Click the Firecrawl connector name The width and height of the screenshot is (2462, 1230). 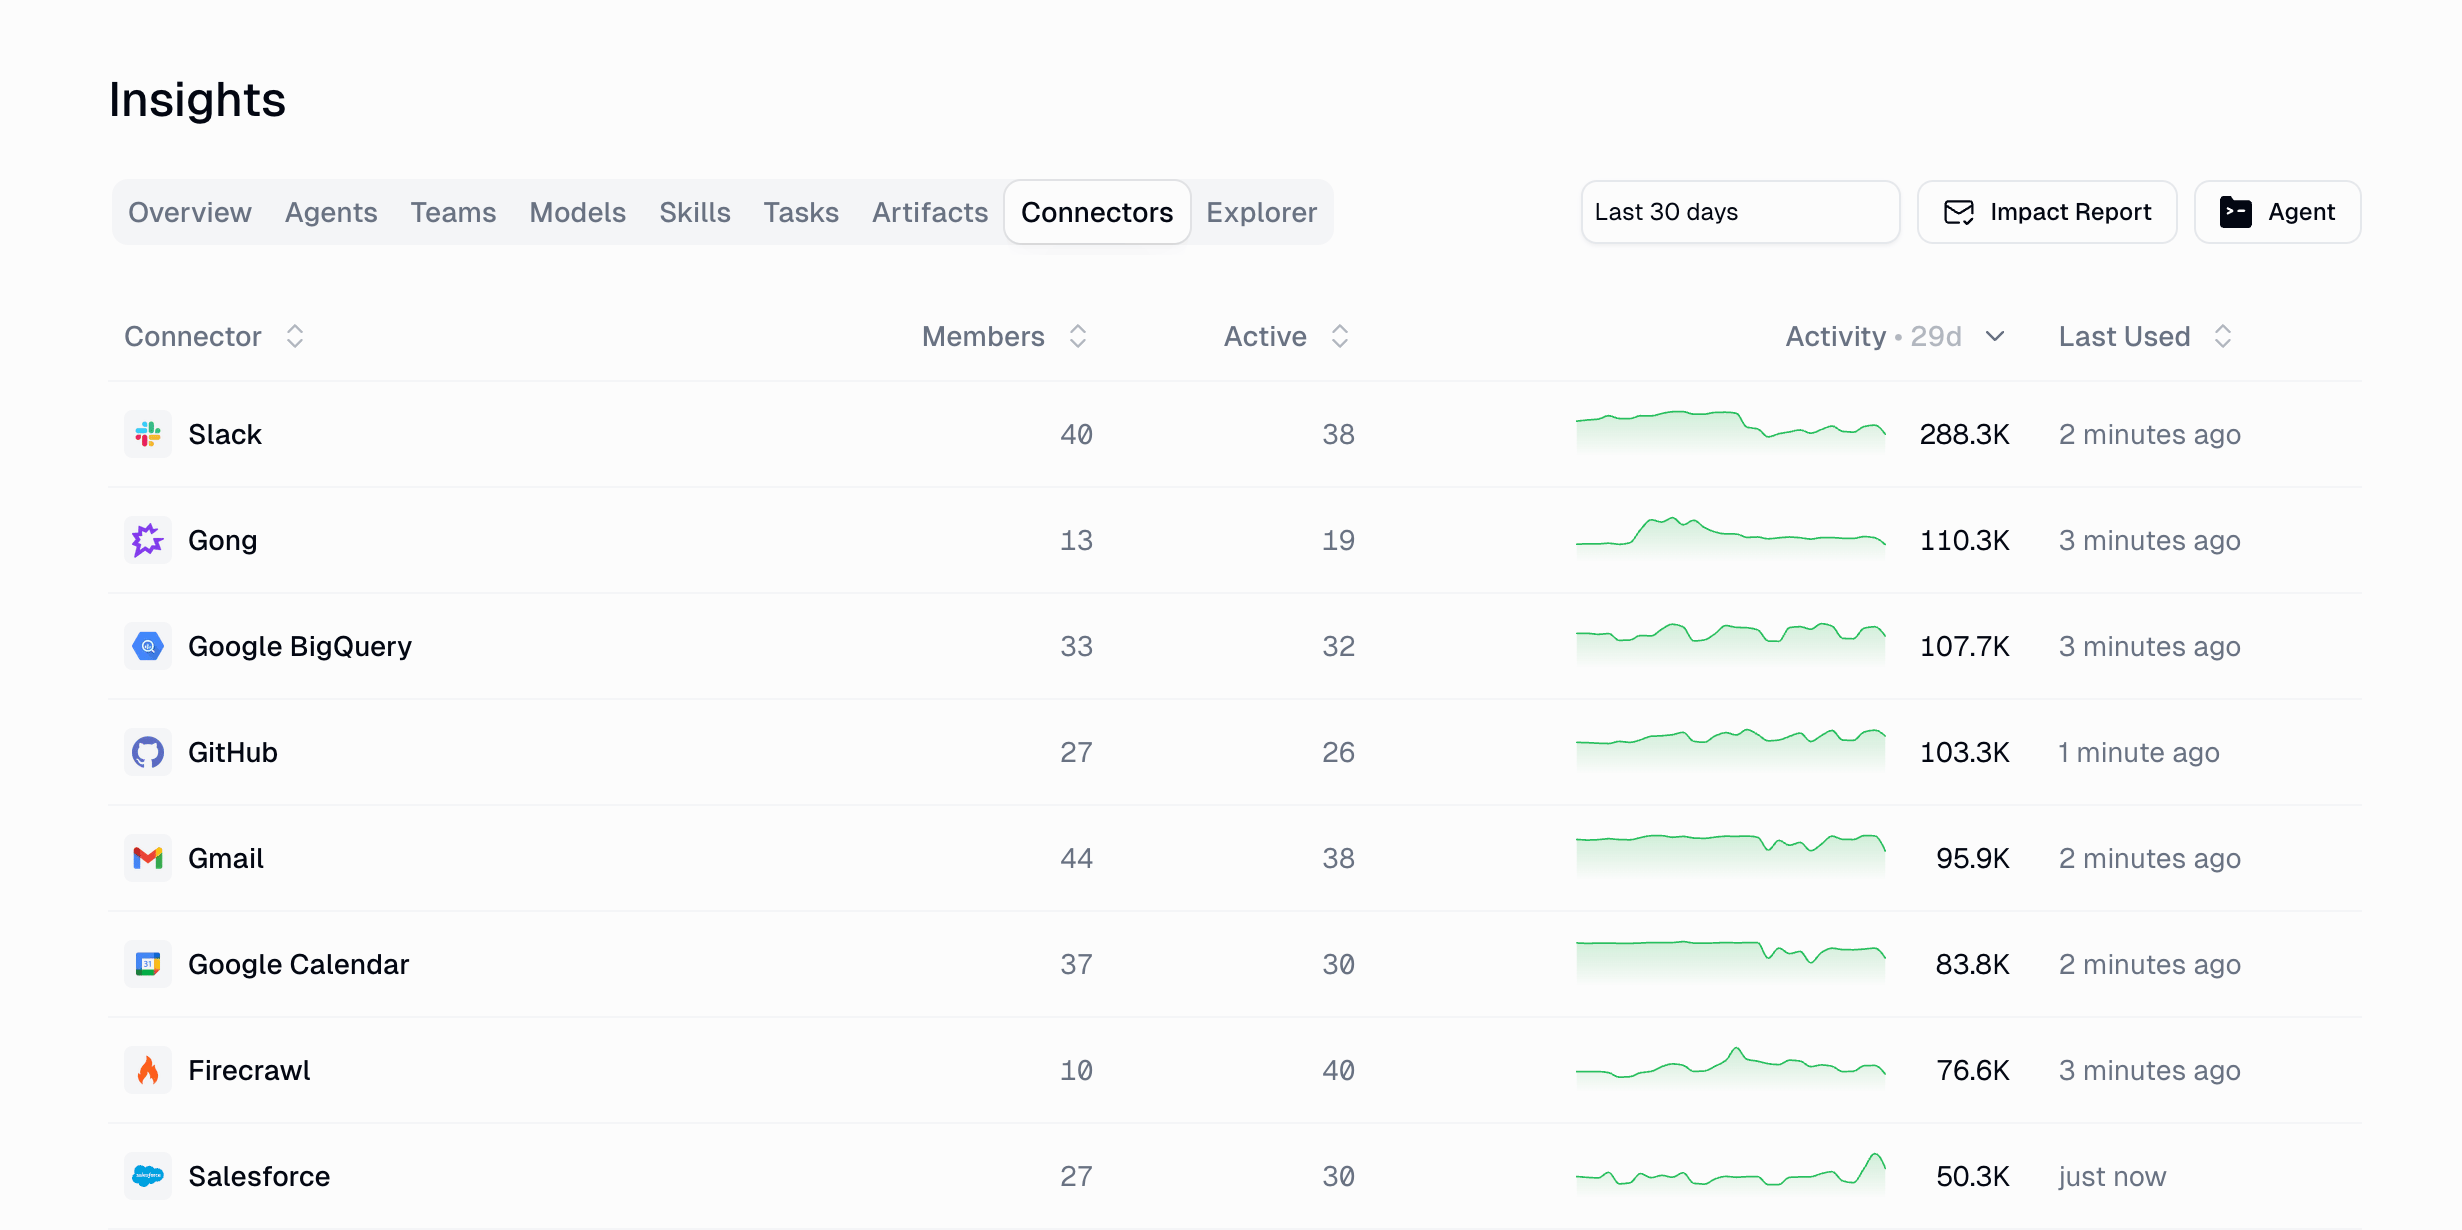[249, 1070]
